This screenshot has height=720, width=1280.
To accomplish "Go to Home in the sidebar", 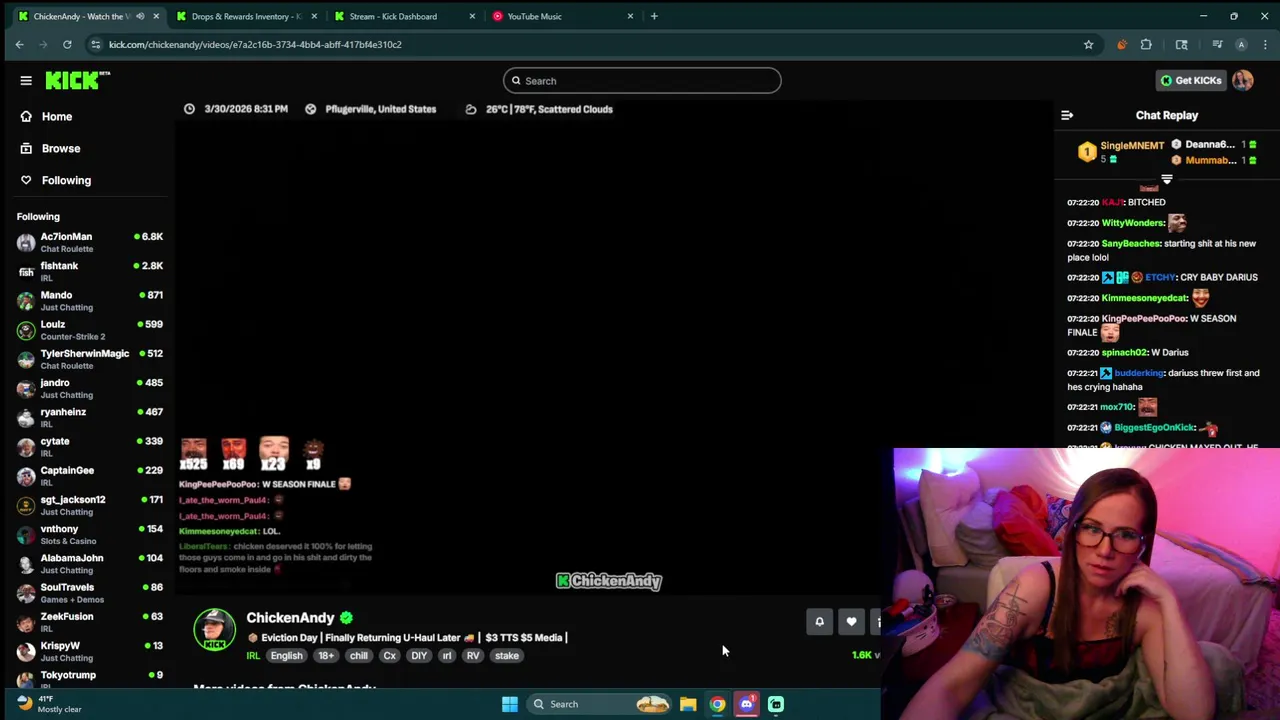I will click(57, 116).
